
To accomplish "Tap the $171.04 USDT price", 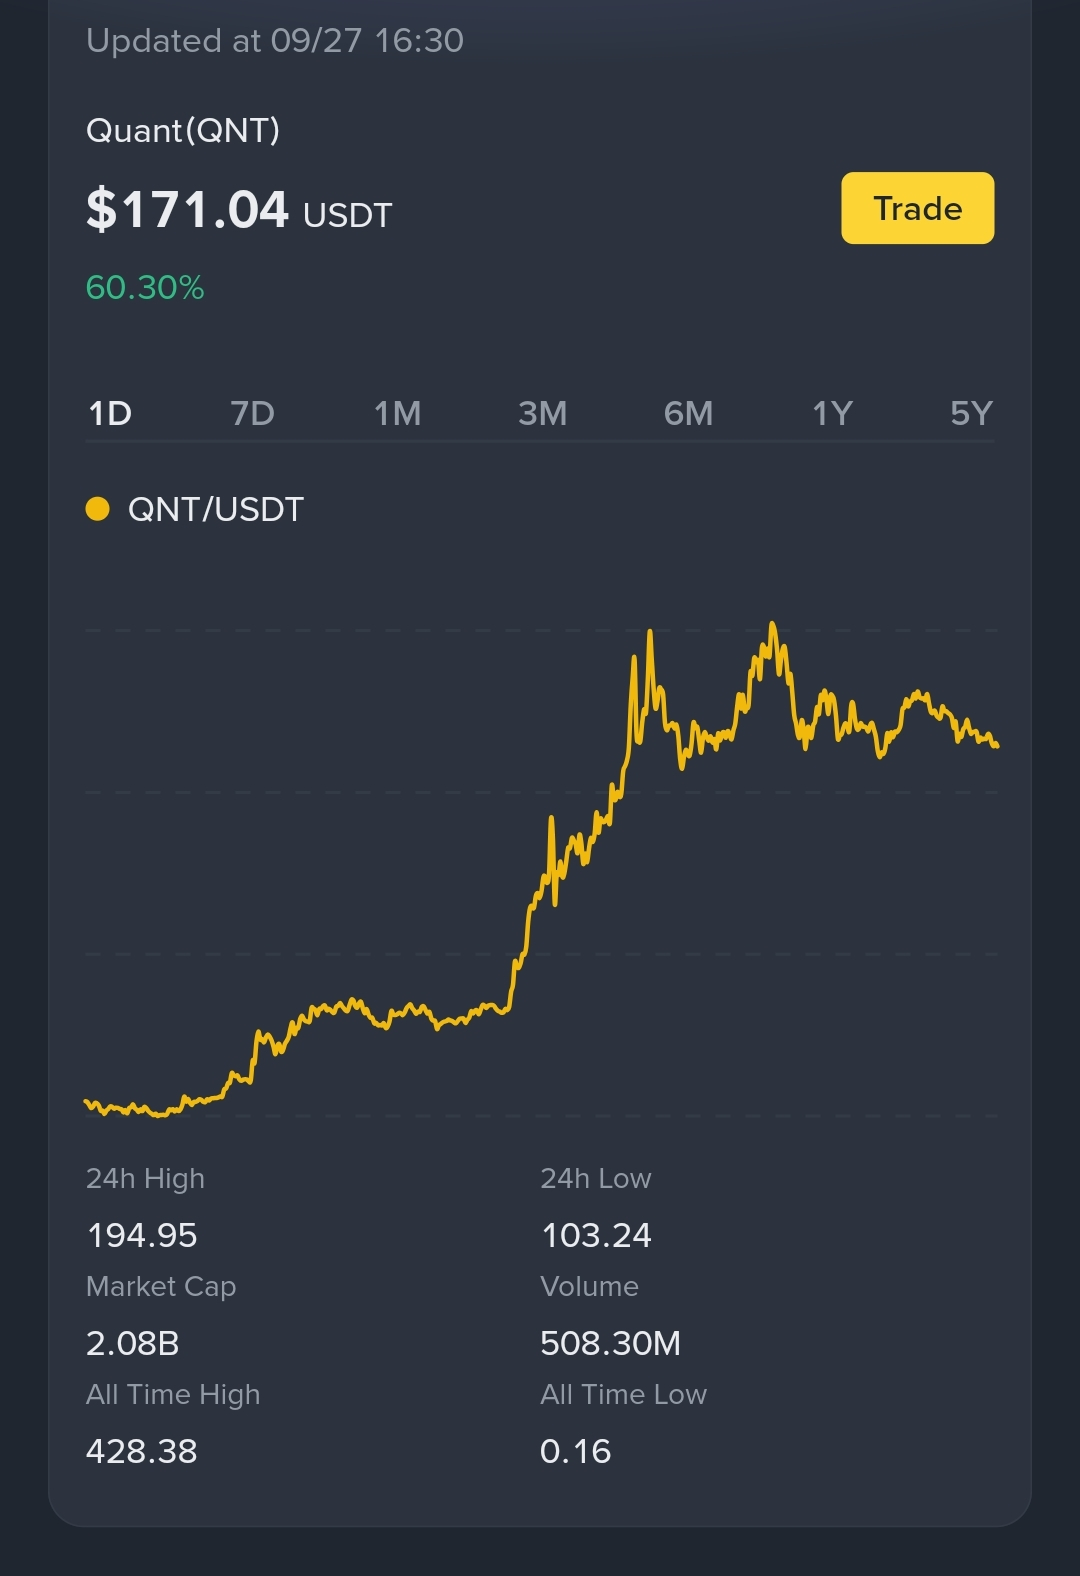I will pos(239,210).
